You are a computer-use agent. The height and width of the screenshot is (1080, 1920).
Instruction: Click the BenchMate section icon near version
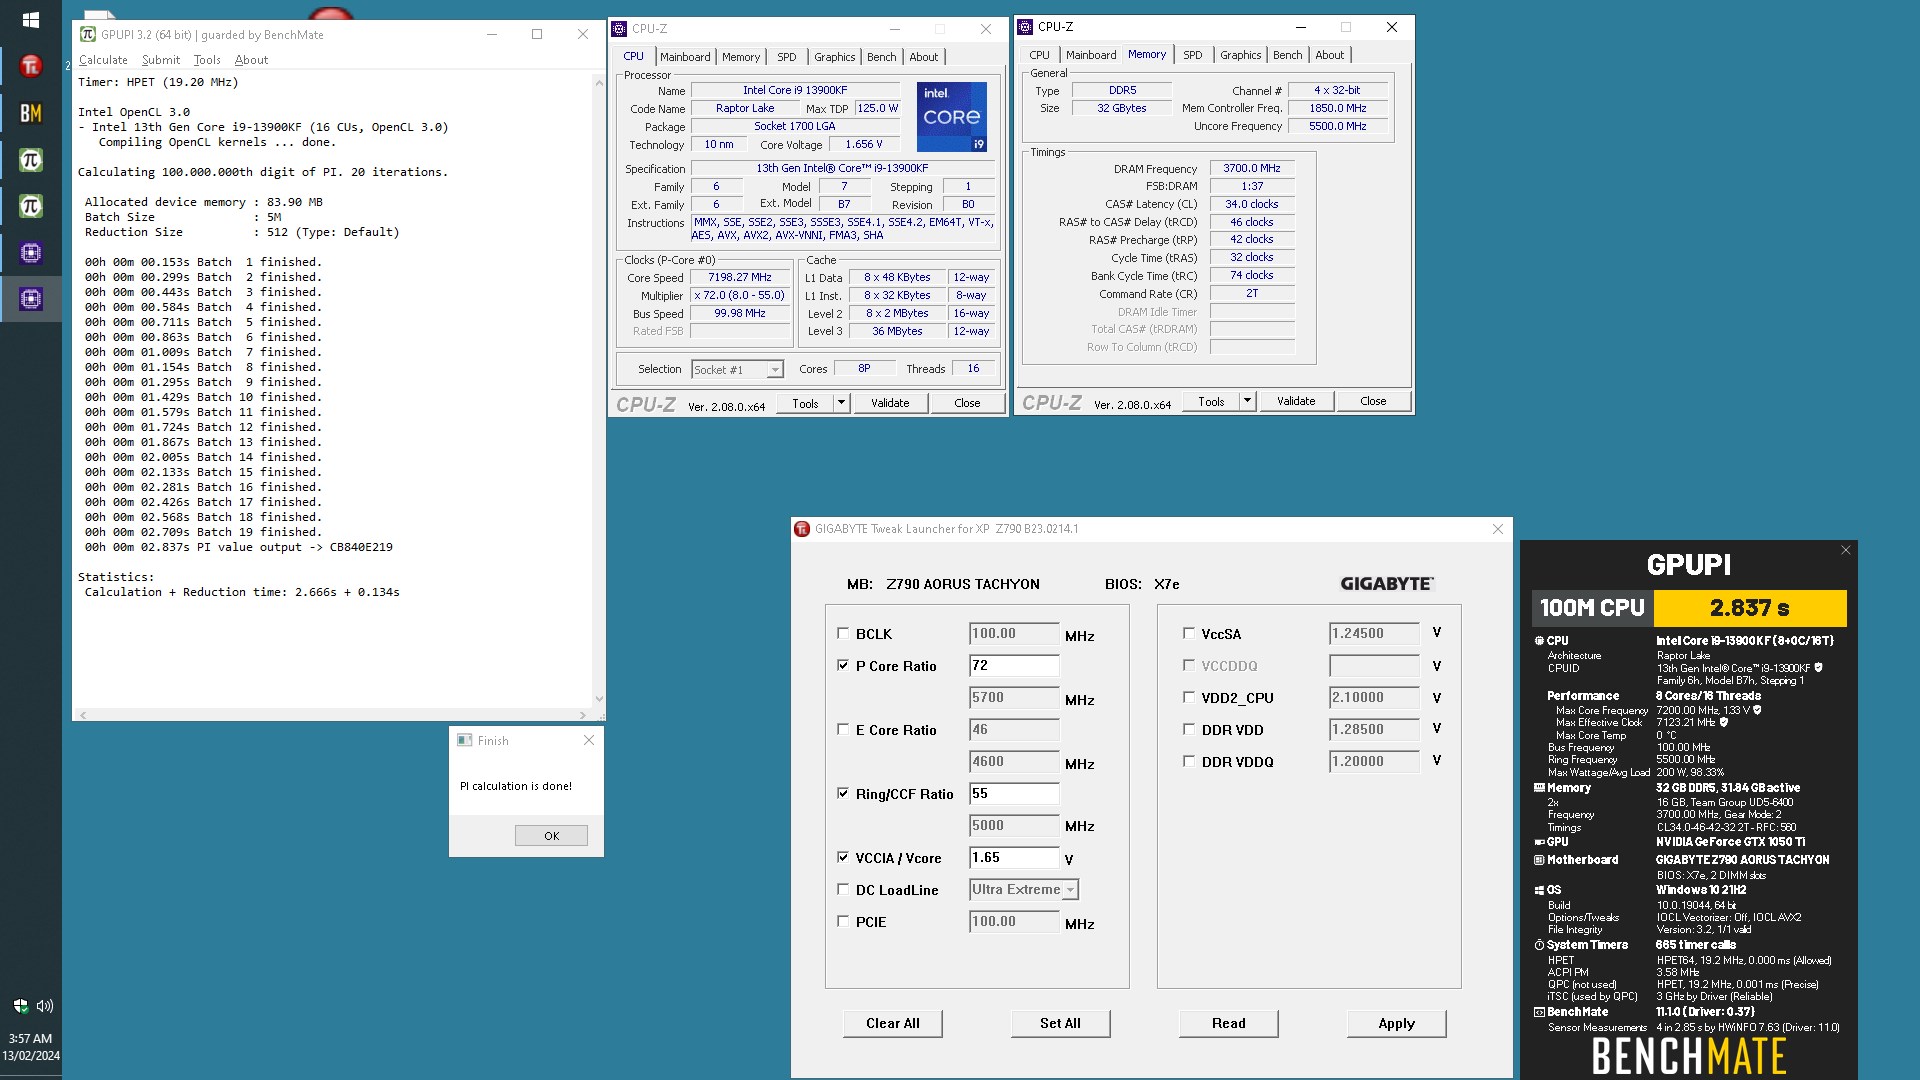tap(1540, 1012)
